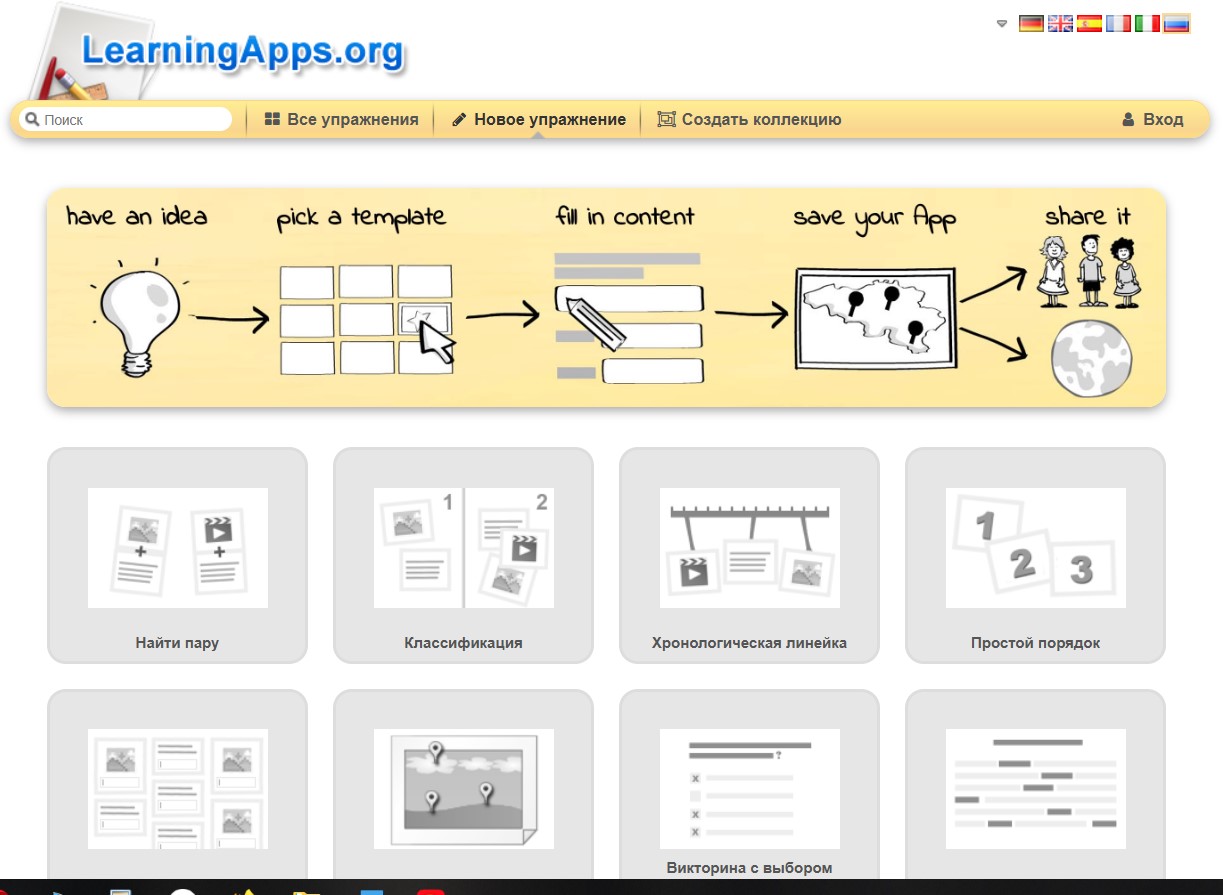Select the Italian flag language
1223x895 pixels.
click(1147, 24)
